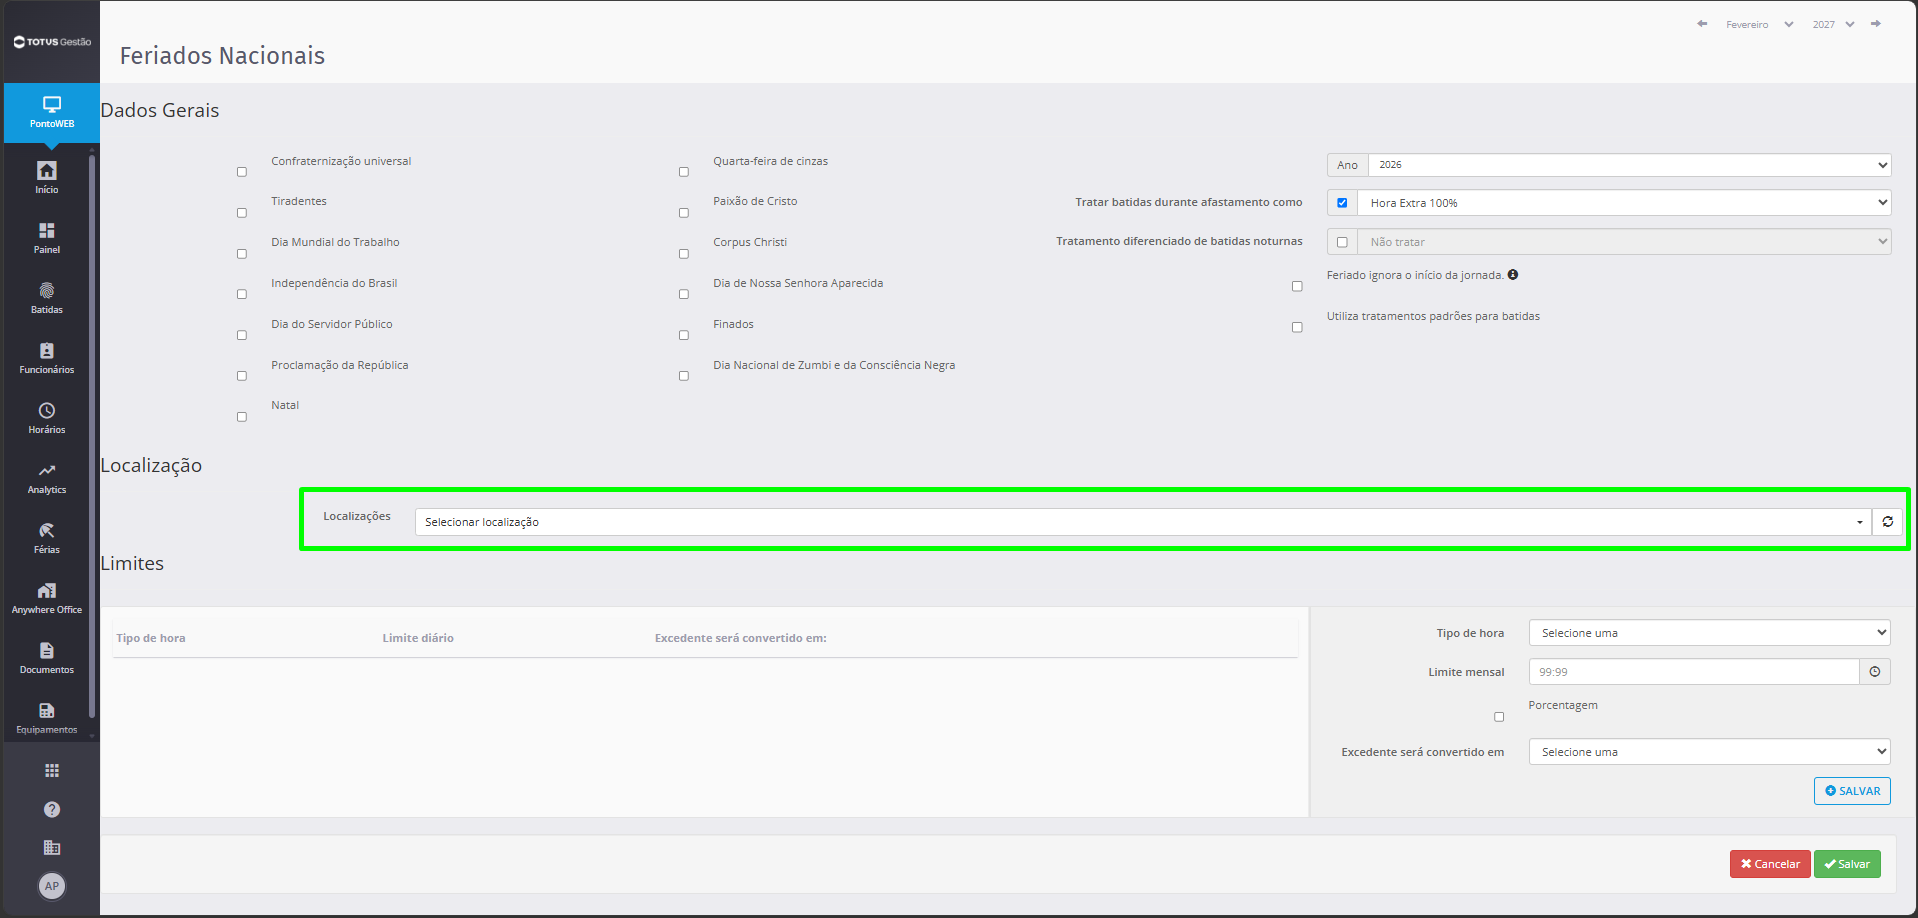Open the company building icon

52,847
